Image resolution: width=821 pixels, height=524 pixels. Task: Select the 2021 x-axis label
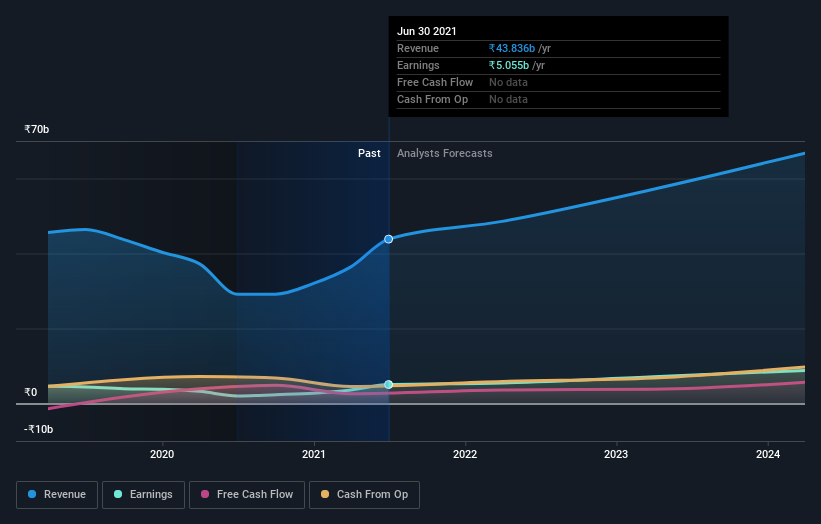[x=314, y=454]
